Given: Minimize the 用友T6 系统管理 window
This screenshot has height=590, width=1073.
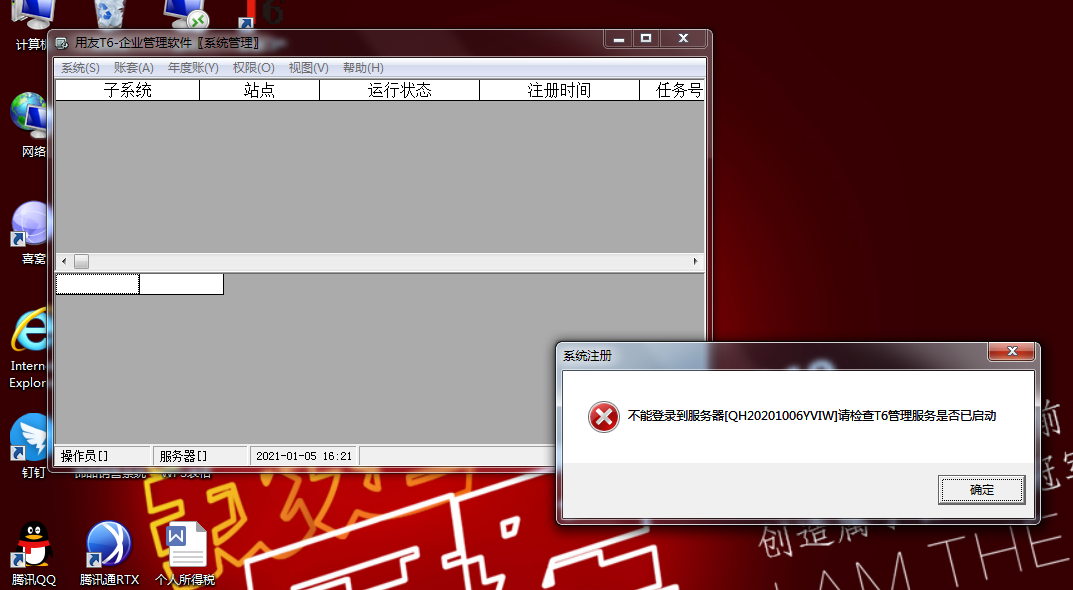Looking at the screenshot, I should point(619,39).
